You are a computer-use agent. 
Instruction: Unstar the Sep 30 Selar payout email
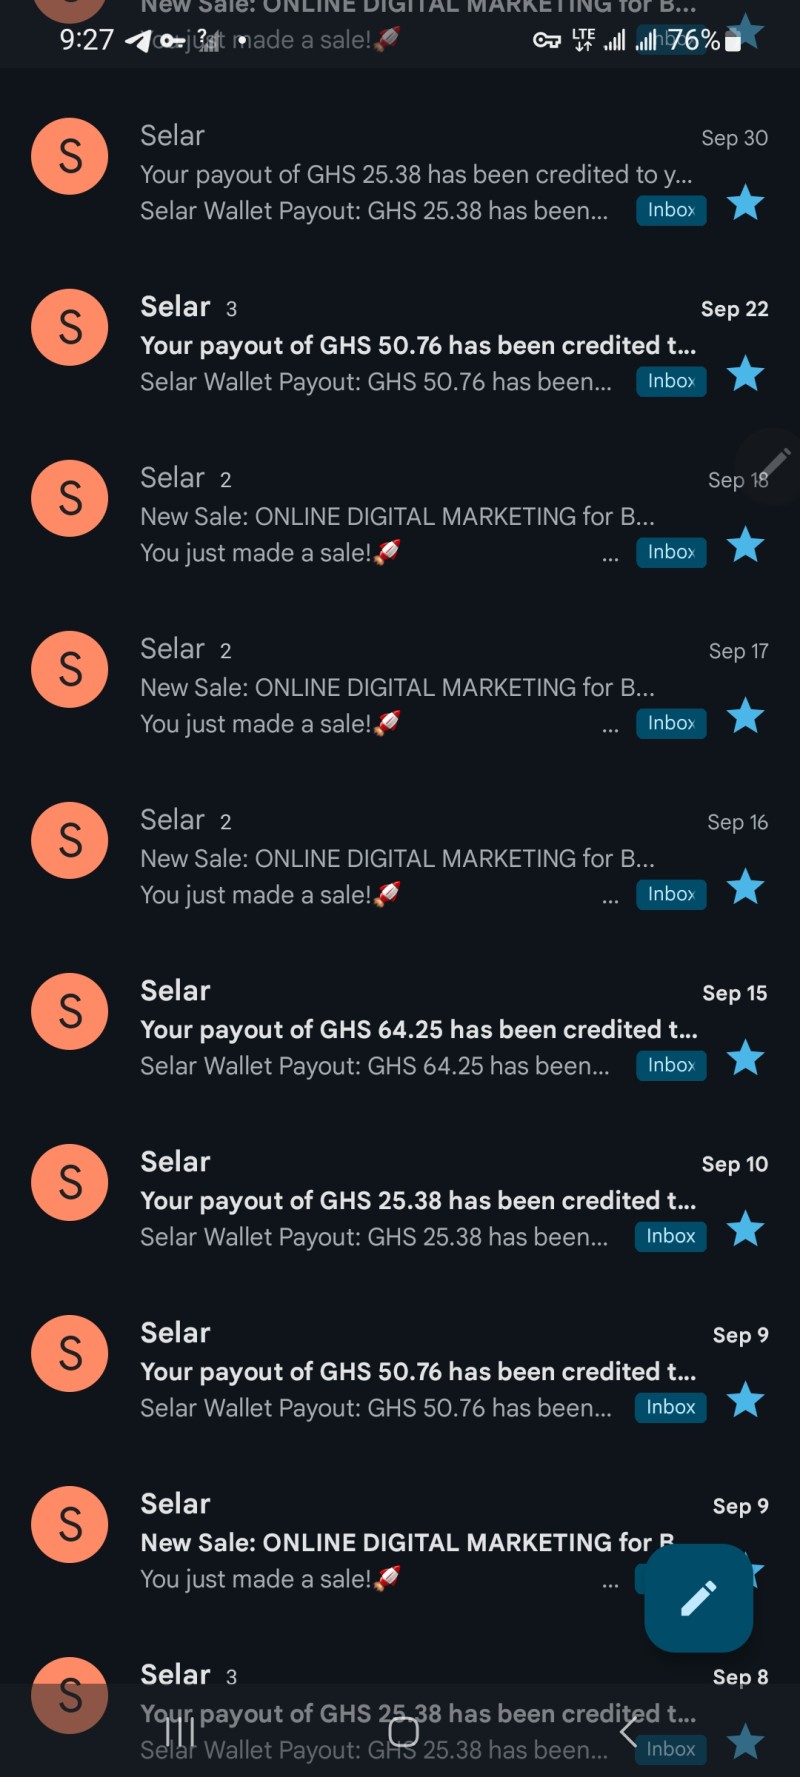click(745, 203)
